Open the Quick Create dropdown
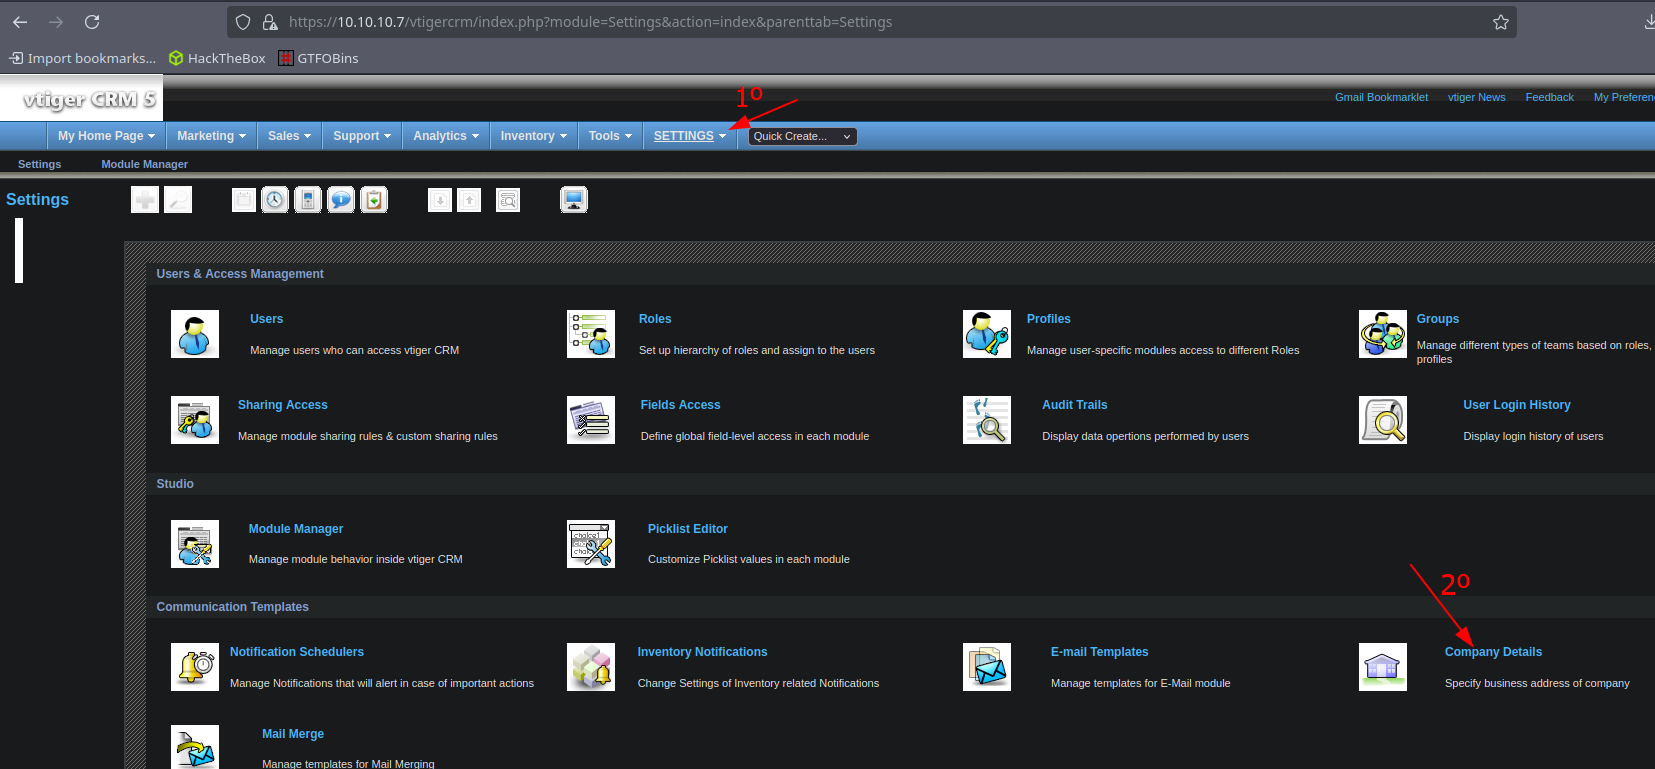This screenshot has height=769, width=1655. tap(803, 137)
